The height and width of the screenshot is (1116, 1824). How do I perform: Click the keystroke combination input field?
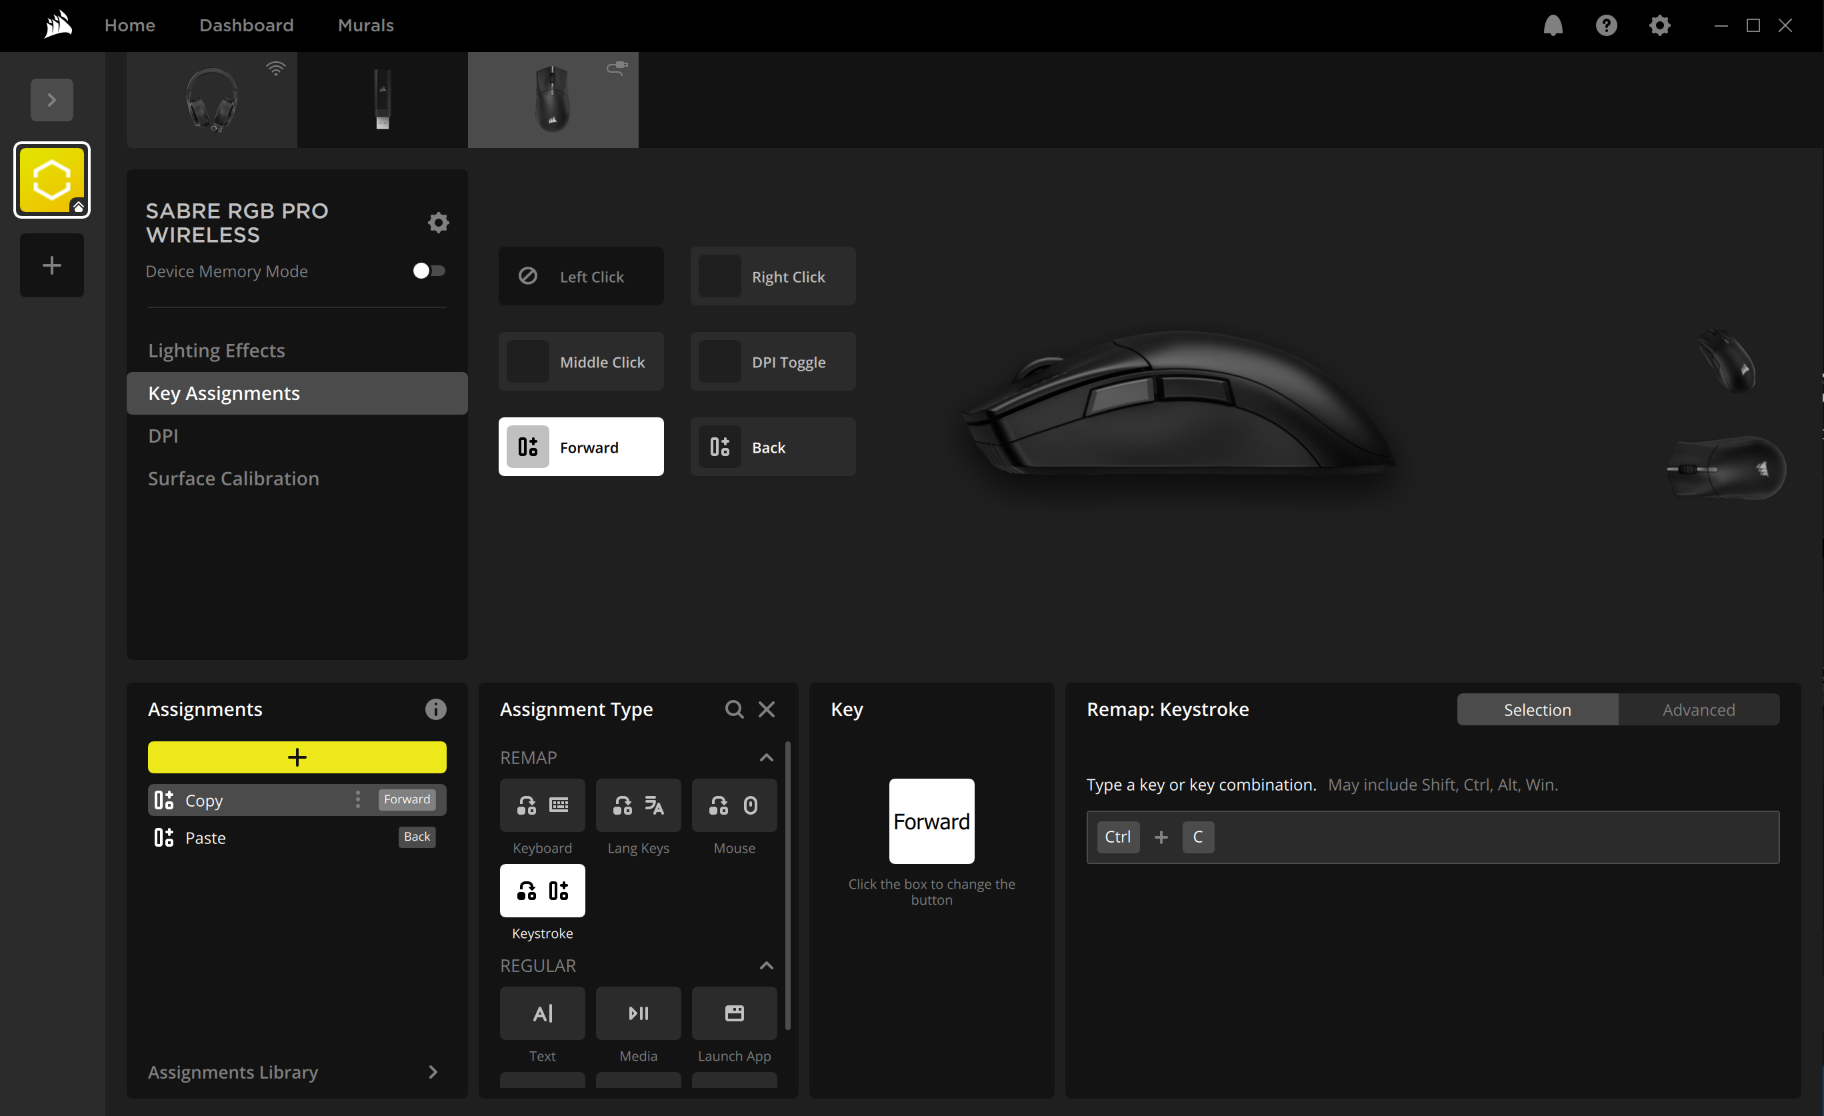tap(1433, 837)
